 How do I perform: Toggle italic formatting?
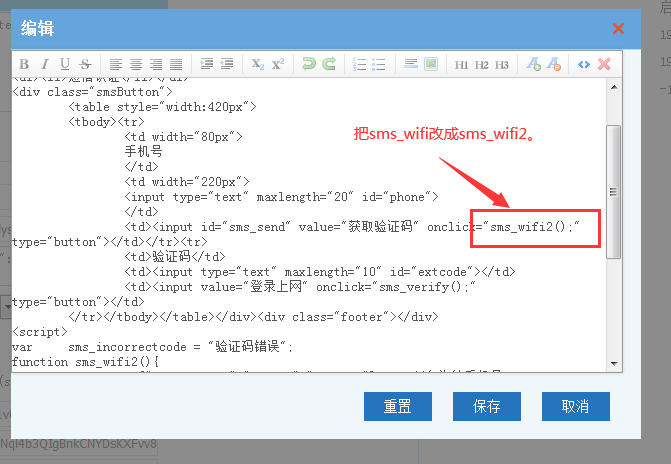pyautogui.click(x=46, y=64)
